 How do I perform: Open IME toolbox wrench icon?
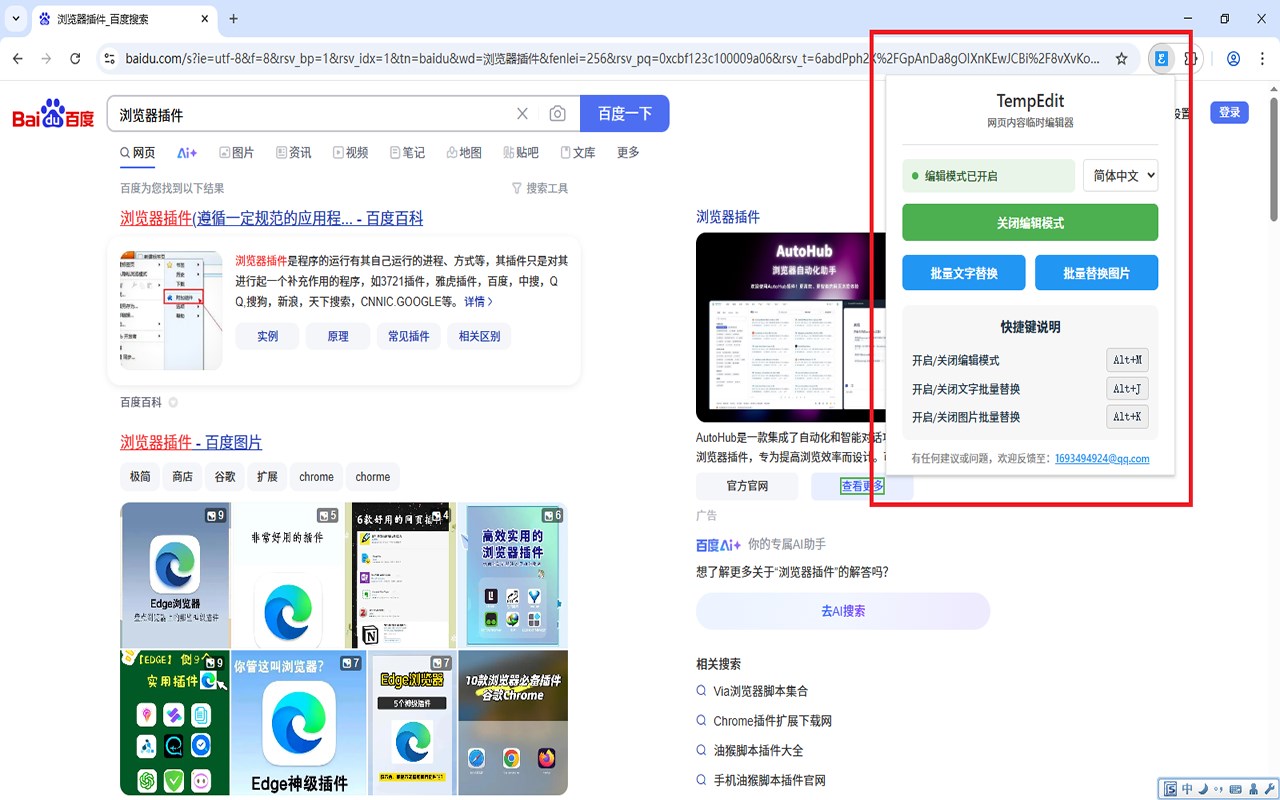[x=1270, y=789]
